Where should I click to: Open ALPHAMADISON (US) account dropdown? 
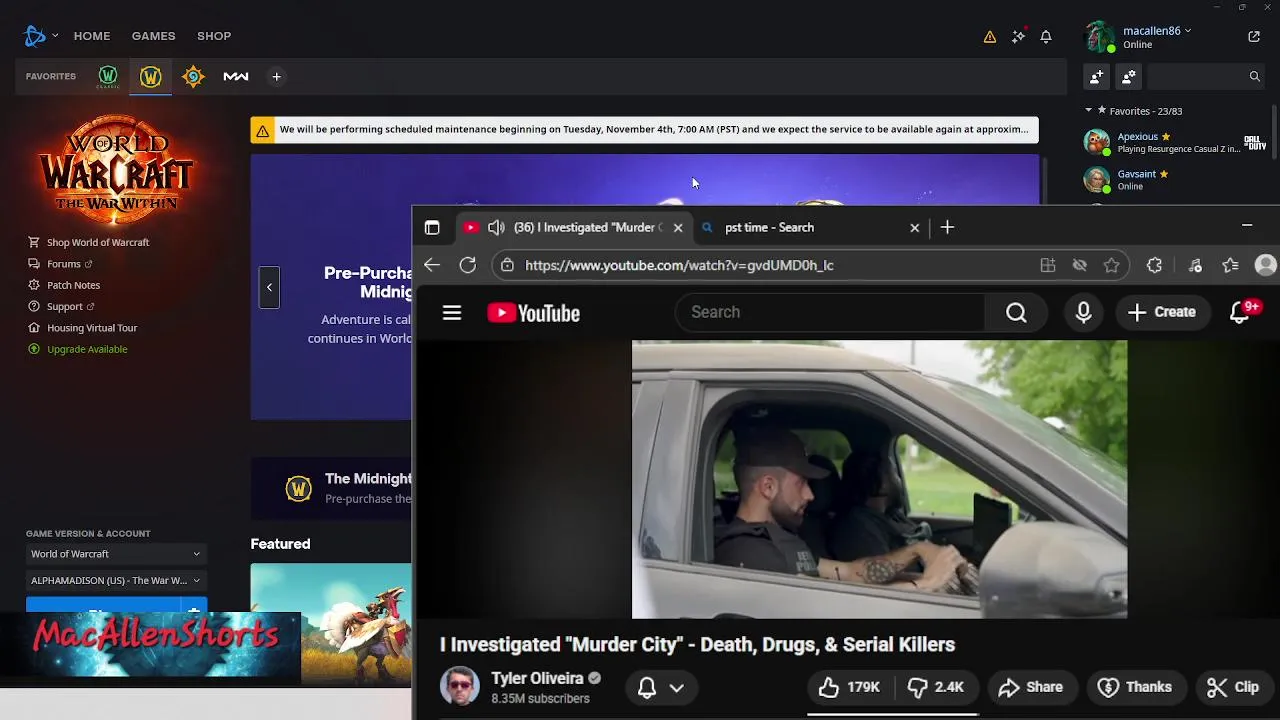click(x=116, y=580)
